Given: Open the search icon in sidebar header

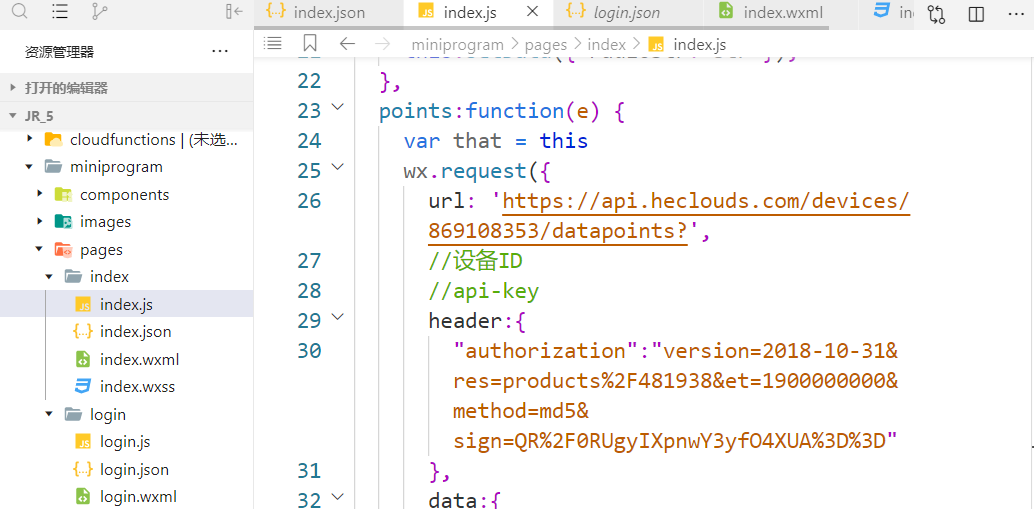Looking at the screenshot, I should [21, 11].
